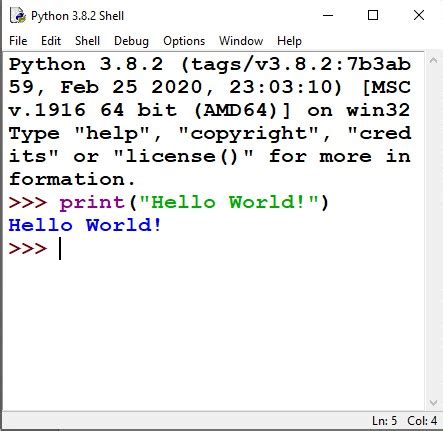Open the Options menu
The width and height of the screenshot is (443, 431).
184,41
